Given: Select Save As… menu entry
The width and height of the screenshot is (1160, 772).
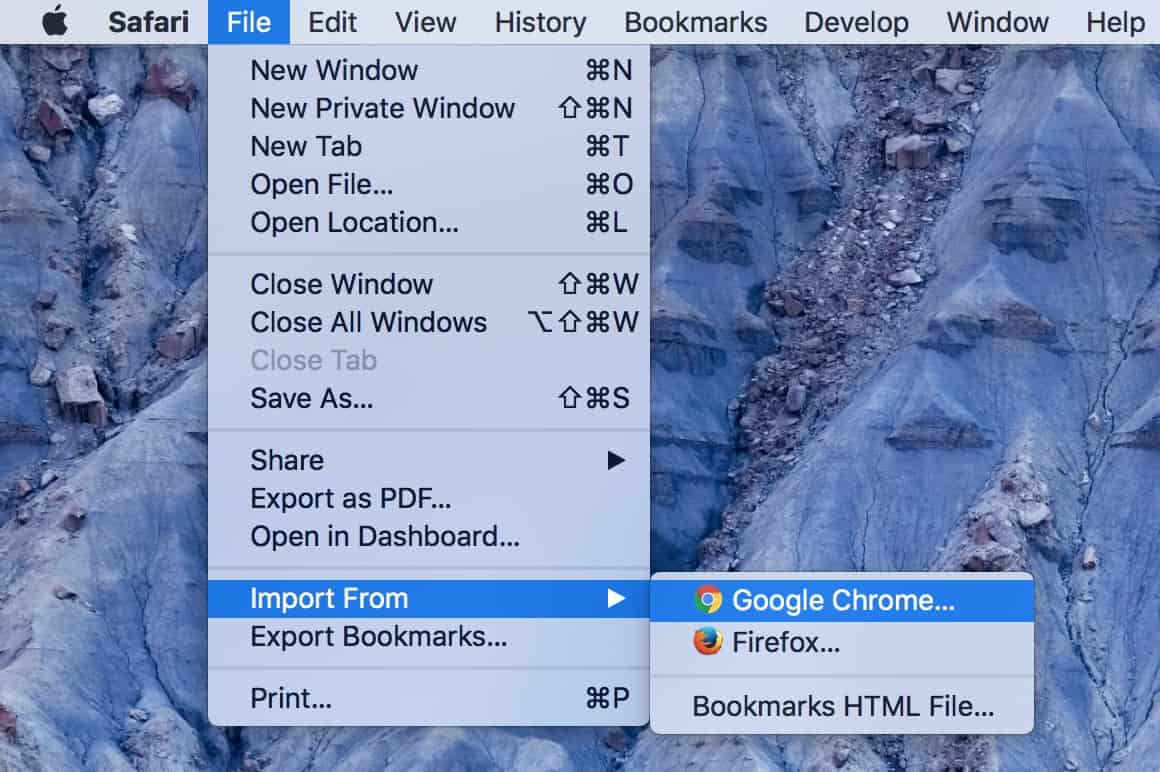Looking at the screenshot, I should click(311, 398).
